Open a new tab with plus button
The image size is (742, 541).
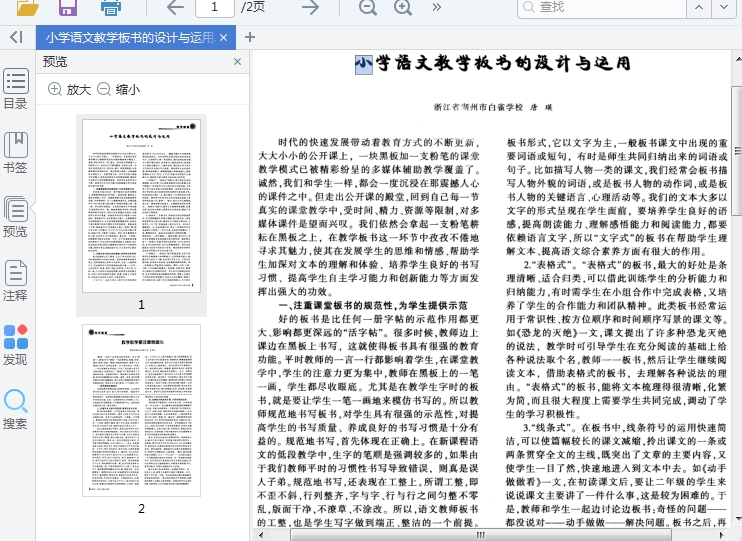pyautogui.click(x=250, y=38)
